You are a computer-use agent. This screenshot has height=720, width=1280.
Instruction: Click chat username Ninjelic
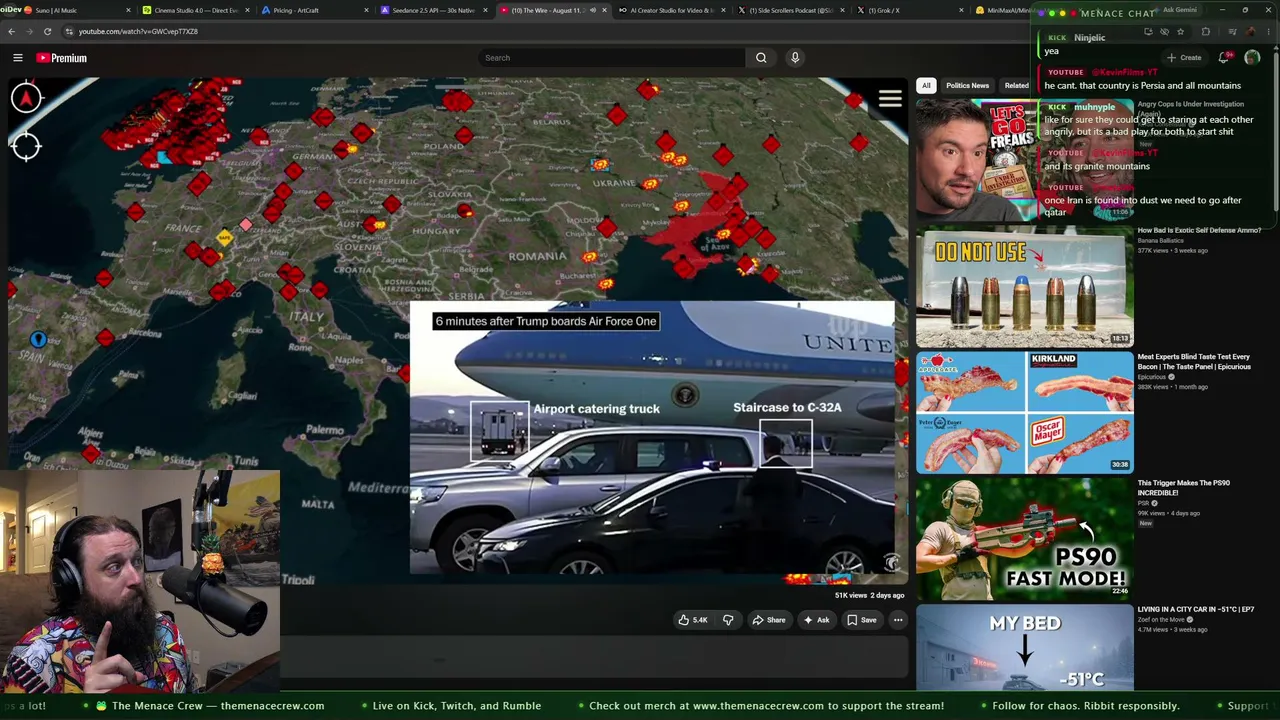[1089, 38]
